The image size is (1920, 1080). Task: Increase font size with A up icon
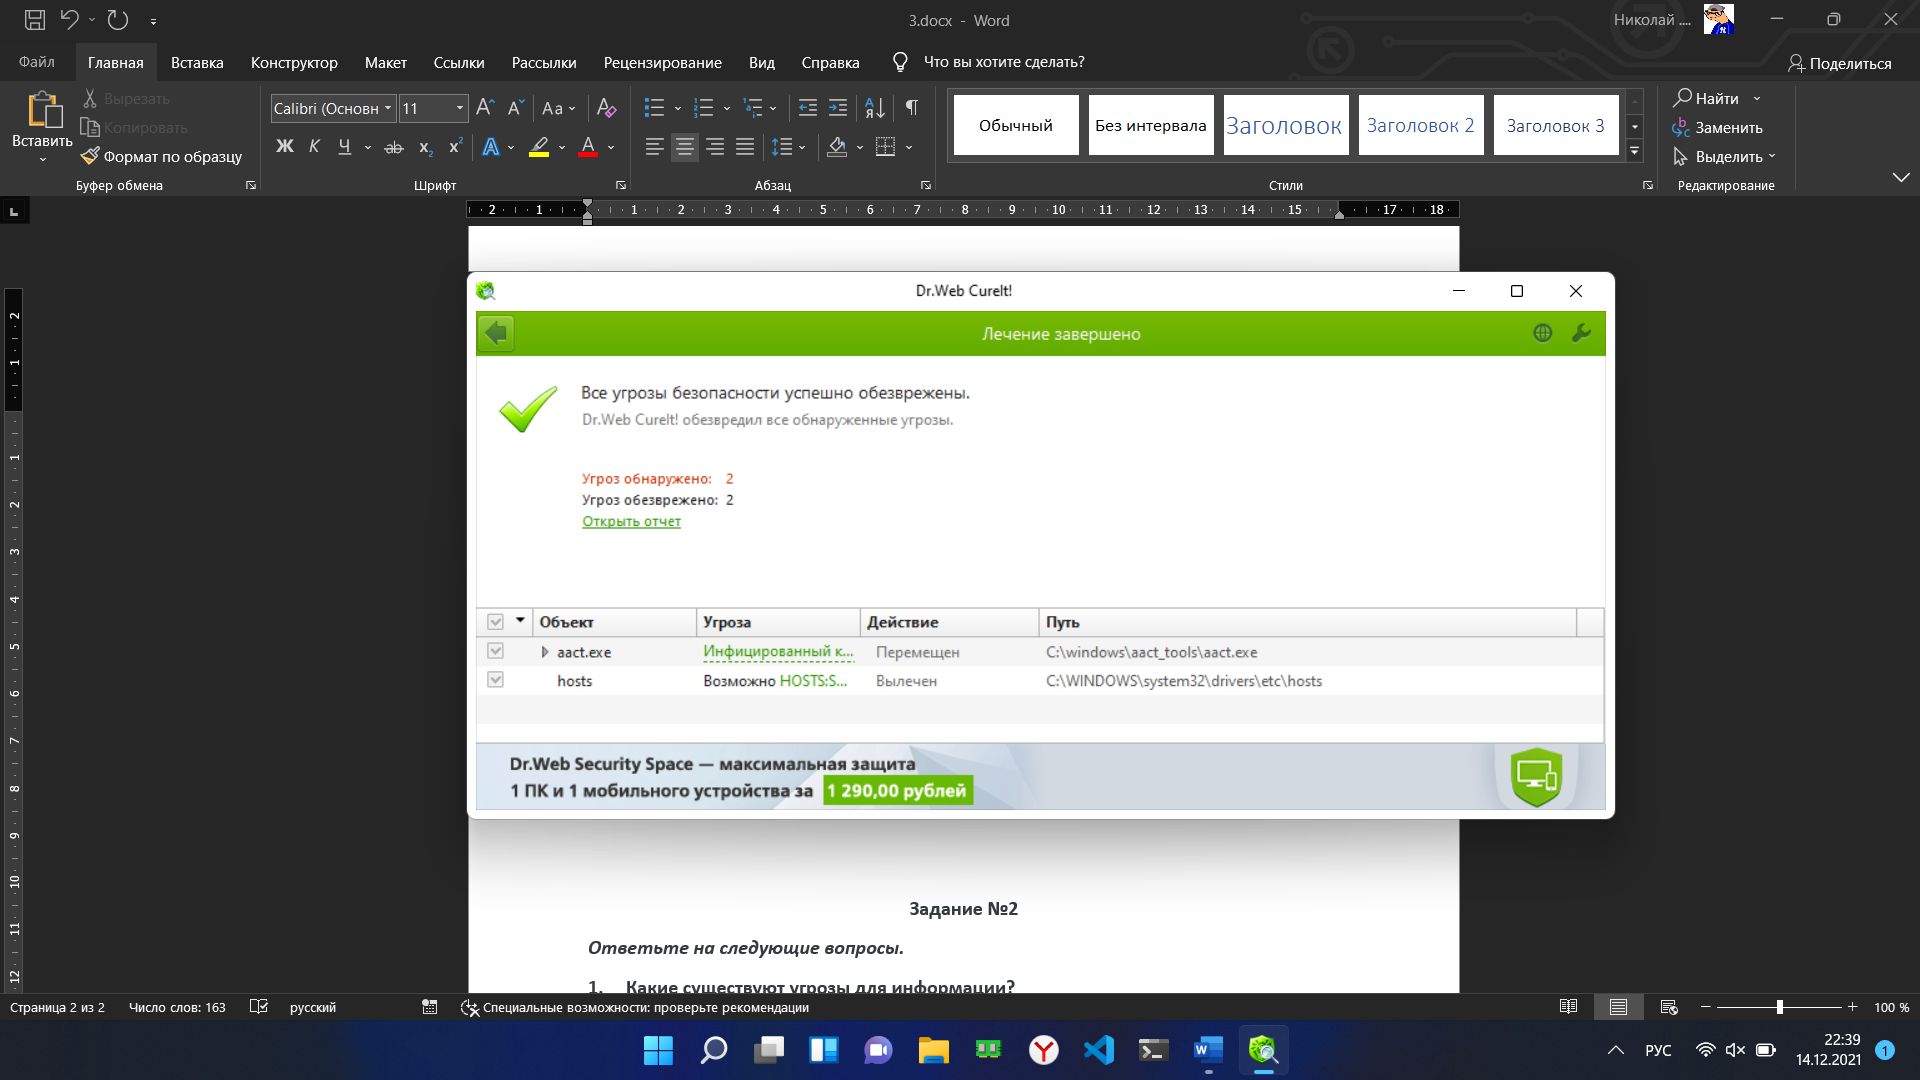pyautogui.click(x=485, y=108)
